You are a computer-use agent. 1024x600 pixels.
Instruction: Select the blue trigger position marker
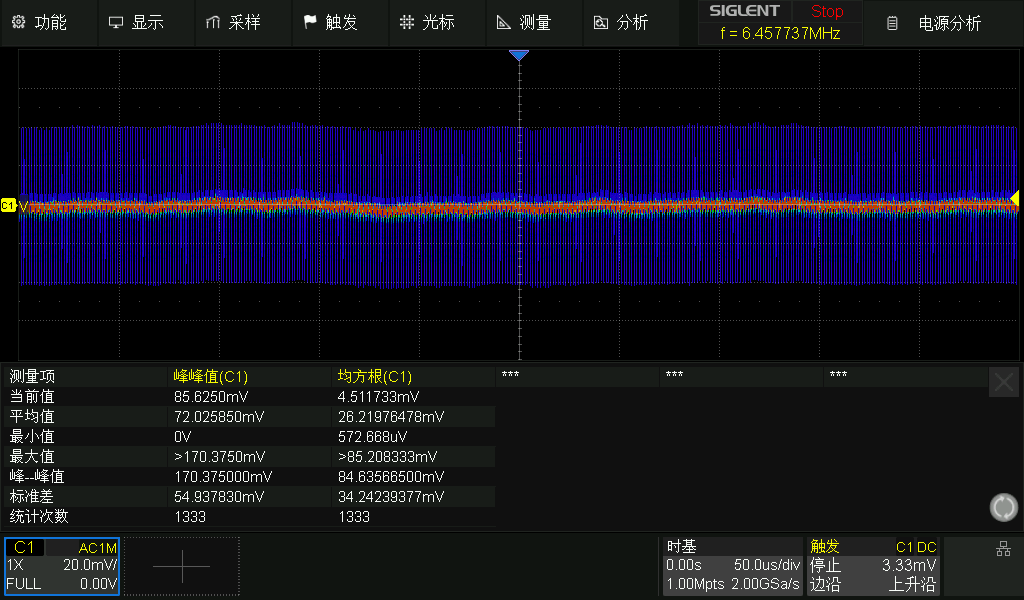[x=518, y=56]
